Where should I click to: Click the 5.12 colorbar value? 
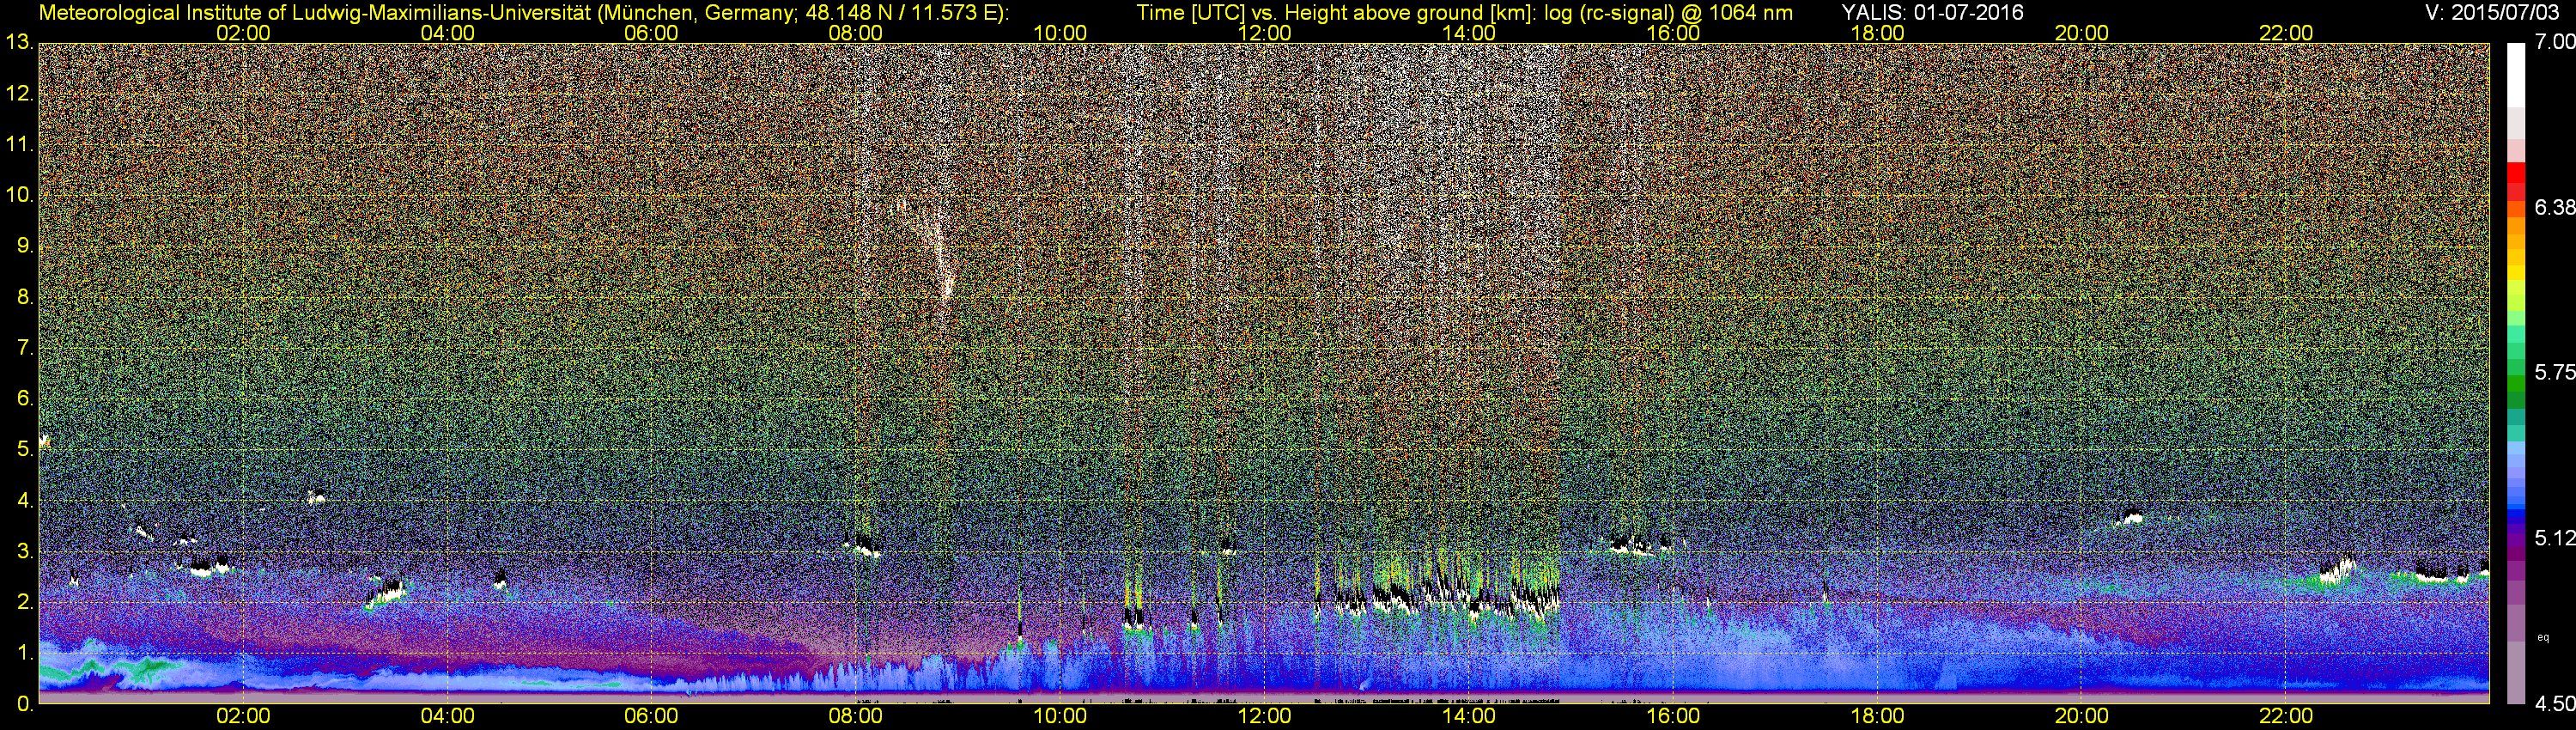(2554, 539)
